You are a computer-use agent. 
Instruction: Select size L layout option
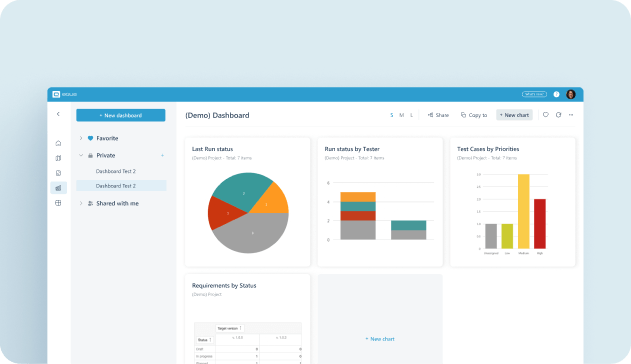pyautogui.click(x=411, y=115)
